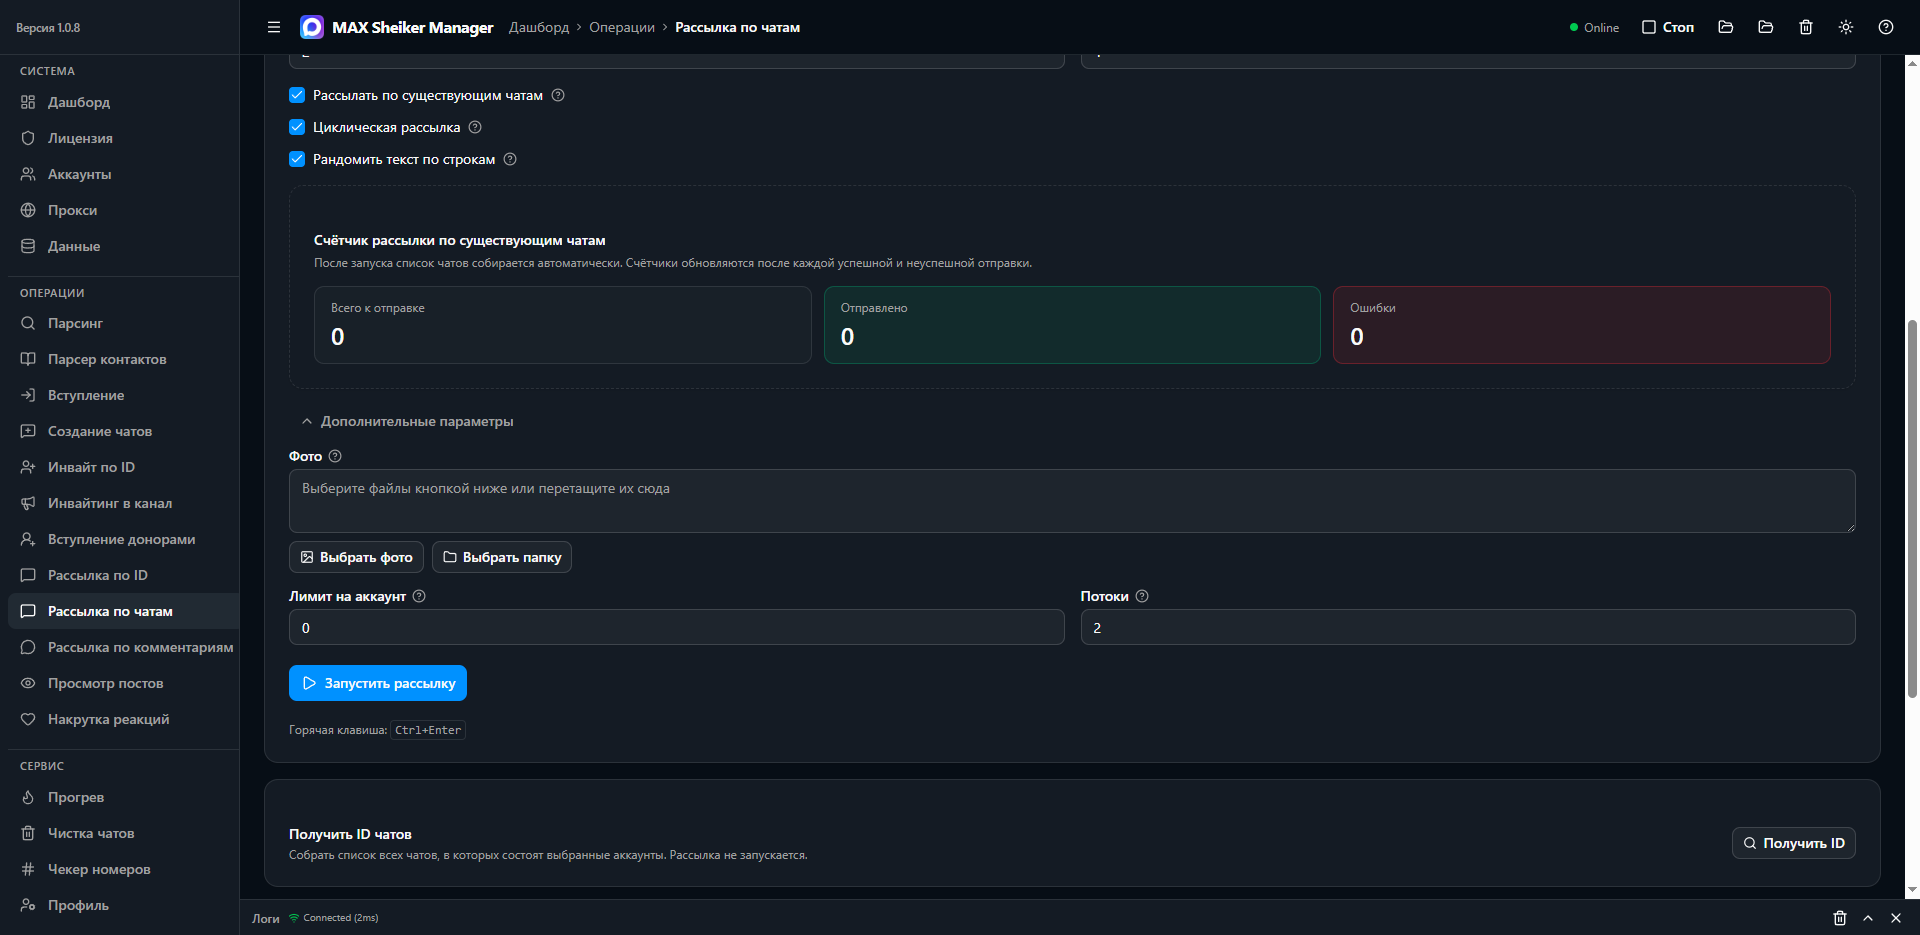The image size is (1920, 935).
Task: Click the 'Стоп' button in the header
Action: [x=1668, y=27]
